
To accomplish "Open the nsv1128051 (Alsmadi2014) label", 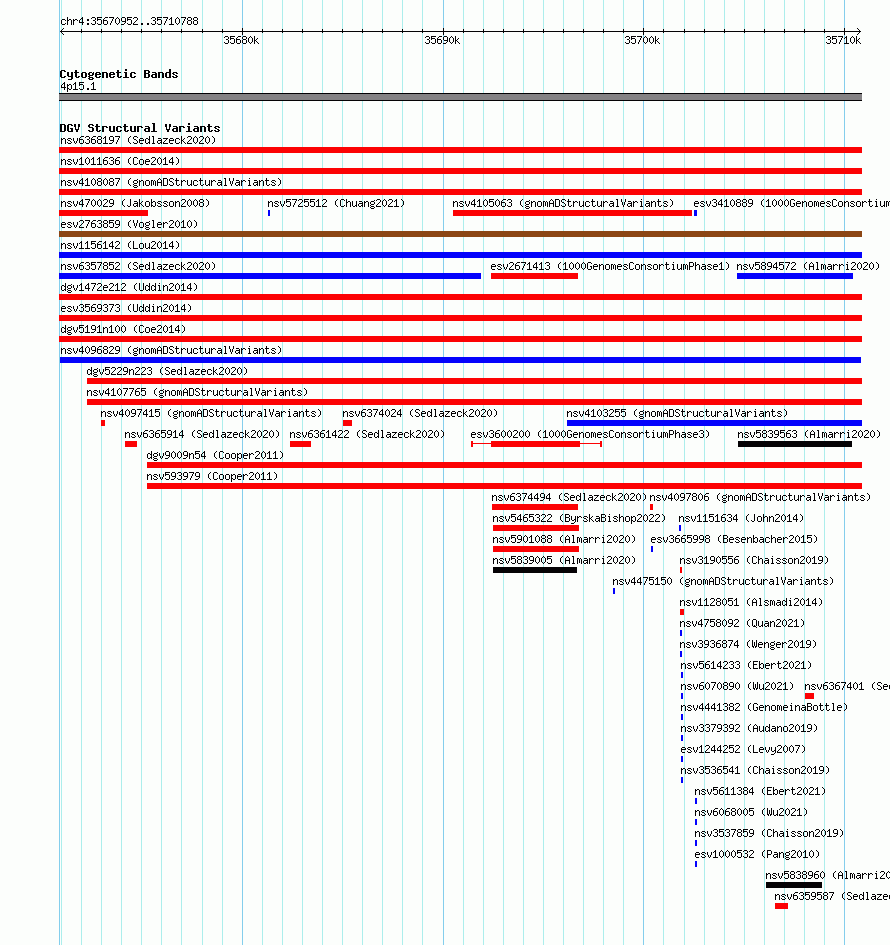I will click(x=751, y=603).
